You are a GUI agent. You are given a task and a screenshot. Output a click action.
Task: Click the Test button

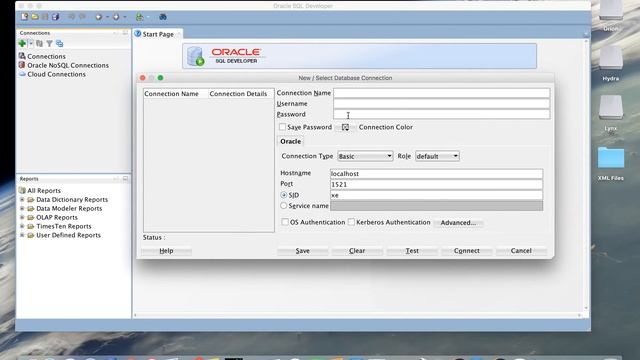pyautogui.click(x=412, y=251)
